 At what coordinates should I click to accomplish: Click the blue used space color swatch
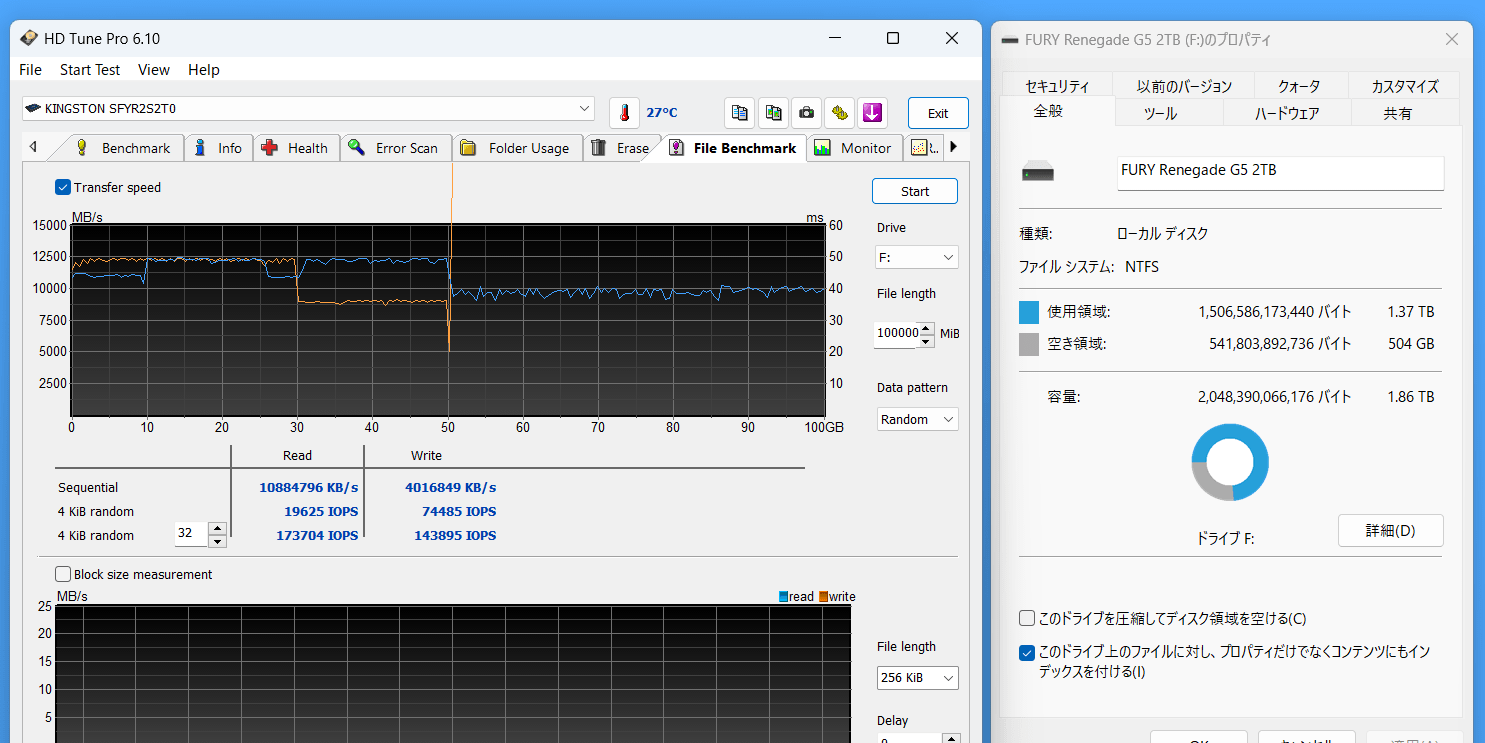pos(1029,312)
